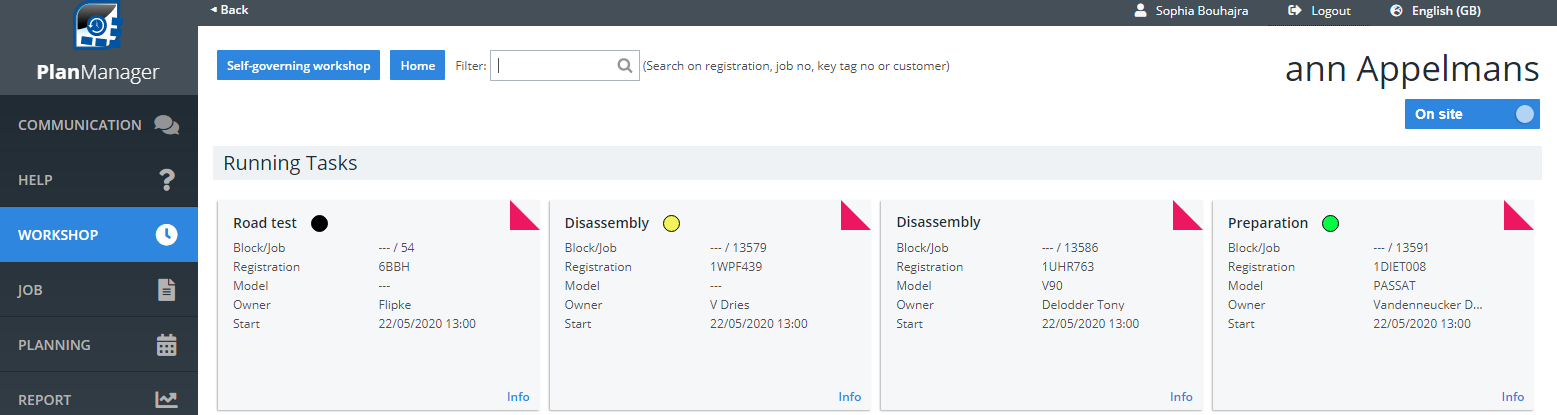The width and height of the screenshot is (1557, 415).
Task: Open Info on the 1UHR763 card
Action: pyautogui.click(x=1181, y=397)
